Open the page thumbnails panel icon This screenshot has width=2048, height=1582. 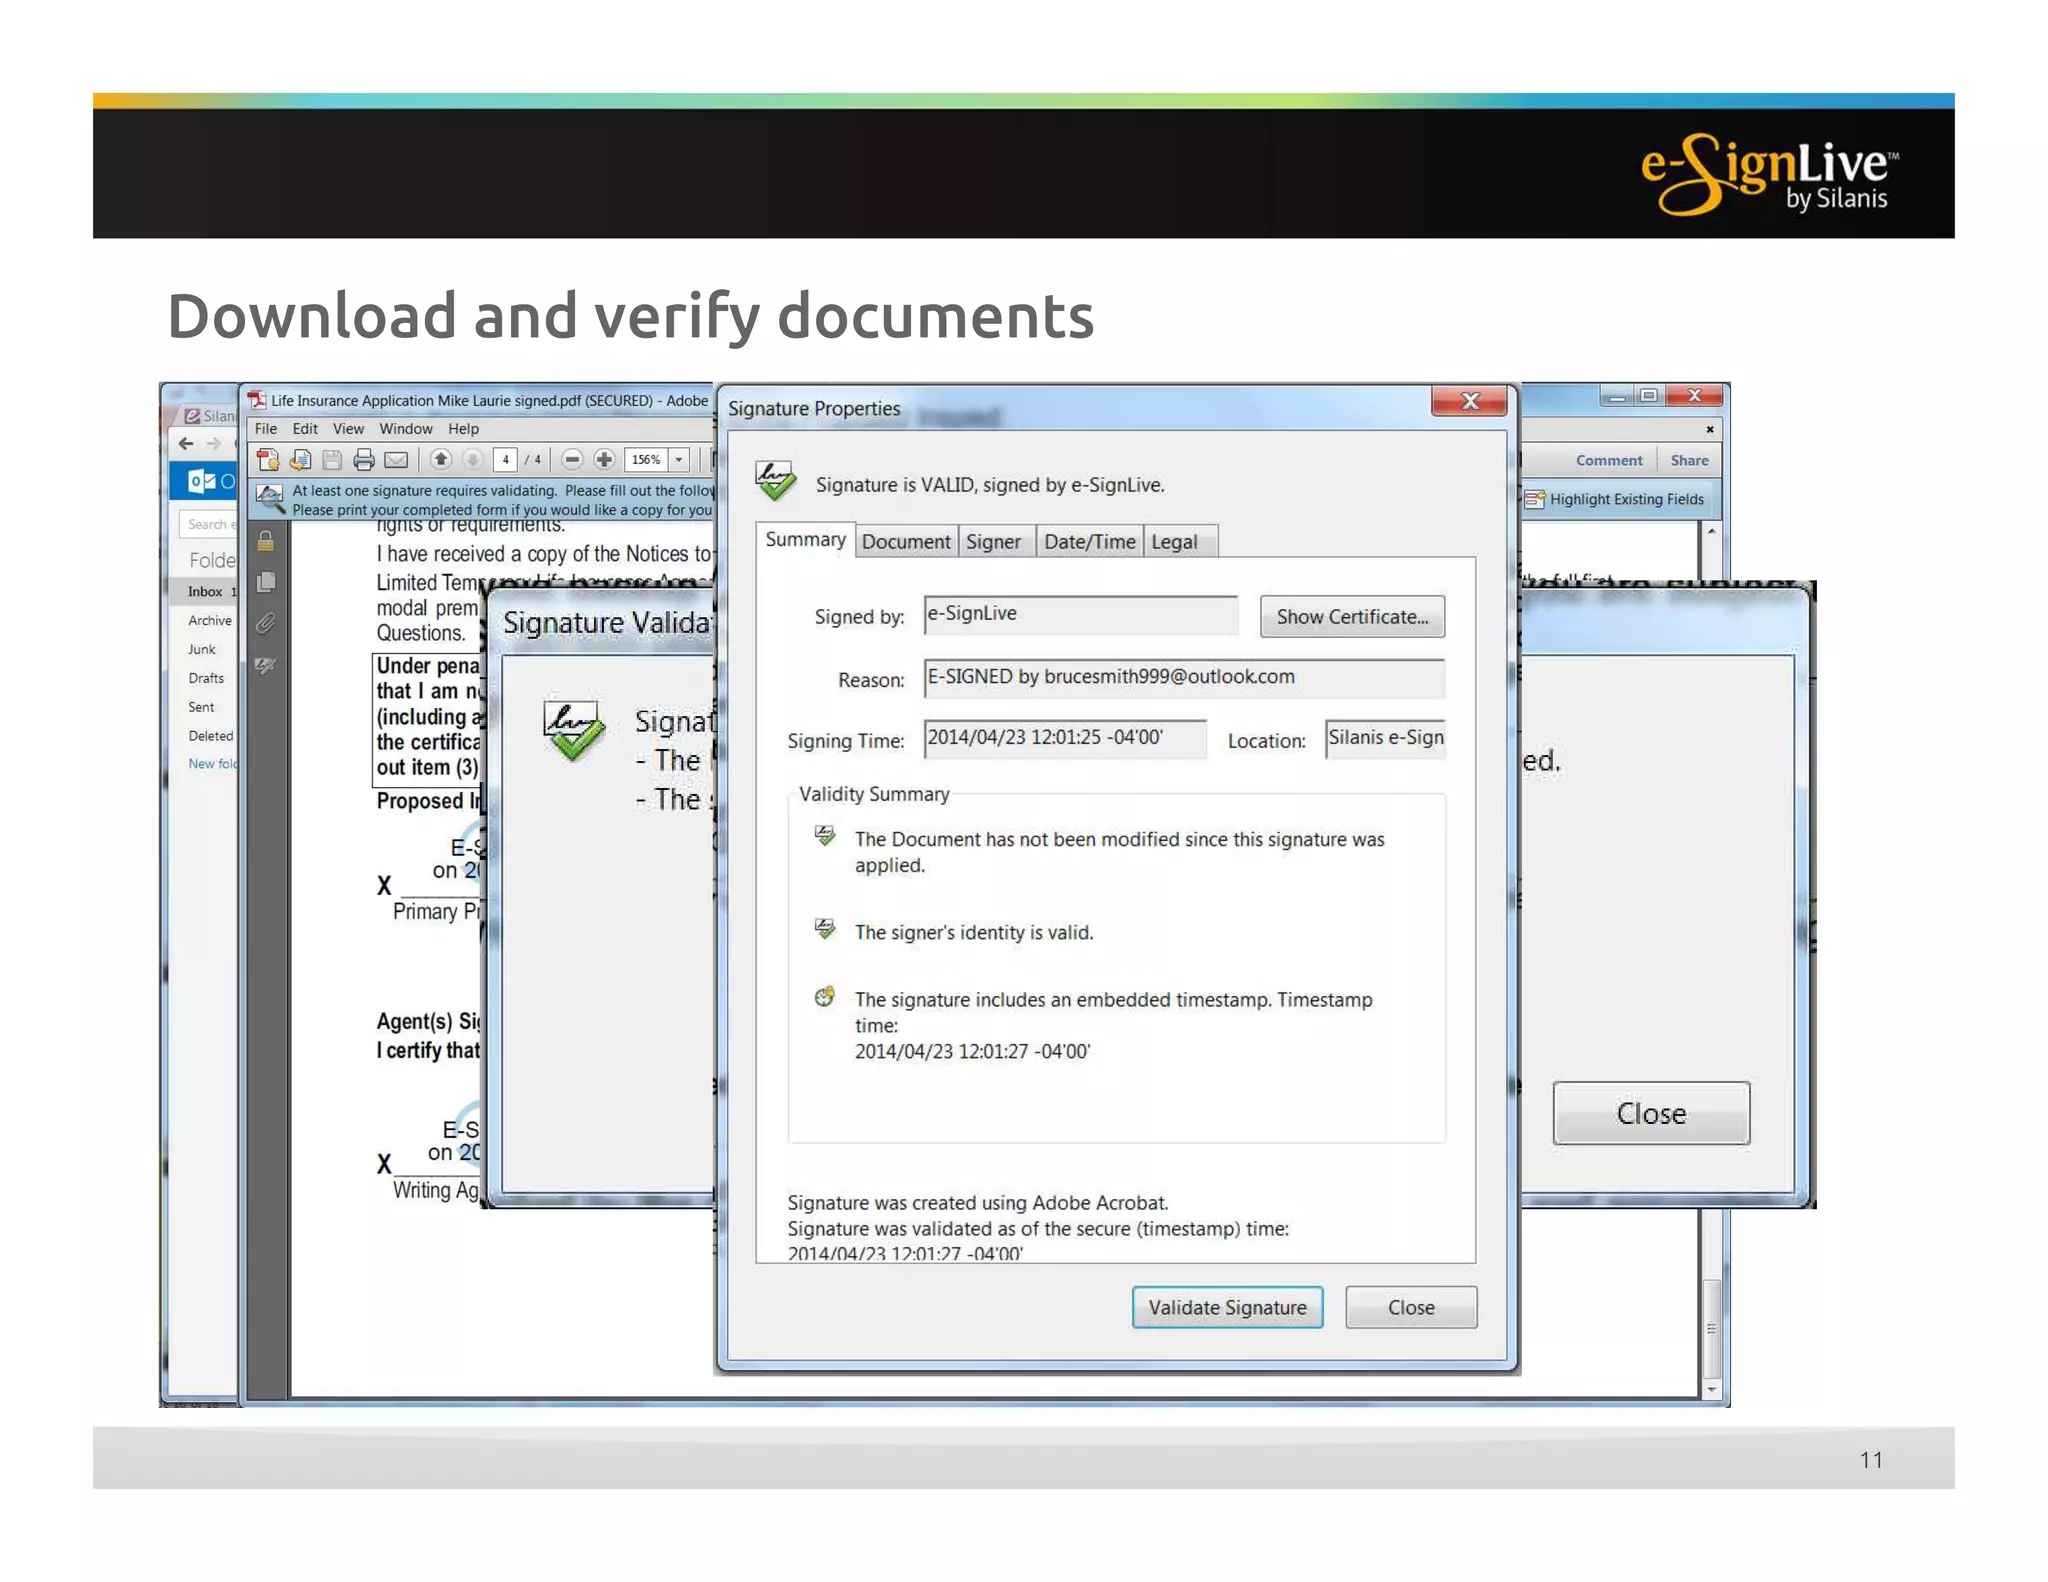(x=266, y=582)
